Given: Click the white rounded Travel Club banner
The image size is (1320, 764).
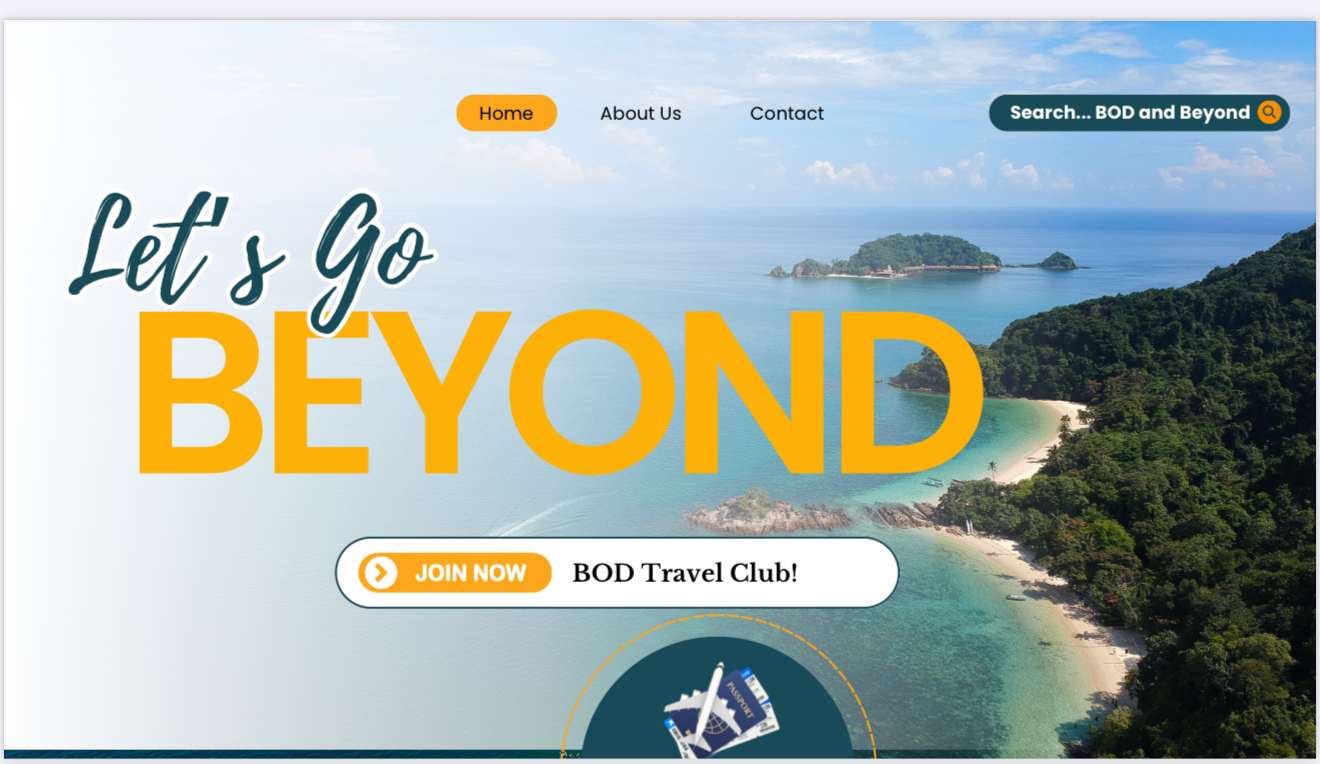Looking at the screenshot, I should (x=617, y=573).
